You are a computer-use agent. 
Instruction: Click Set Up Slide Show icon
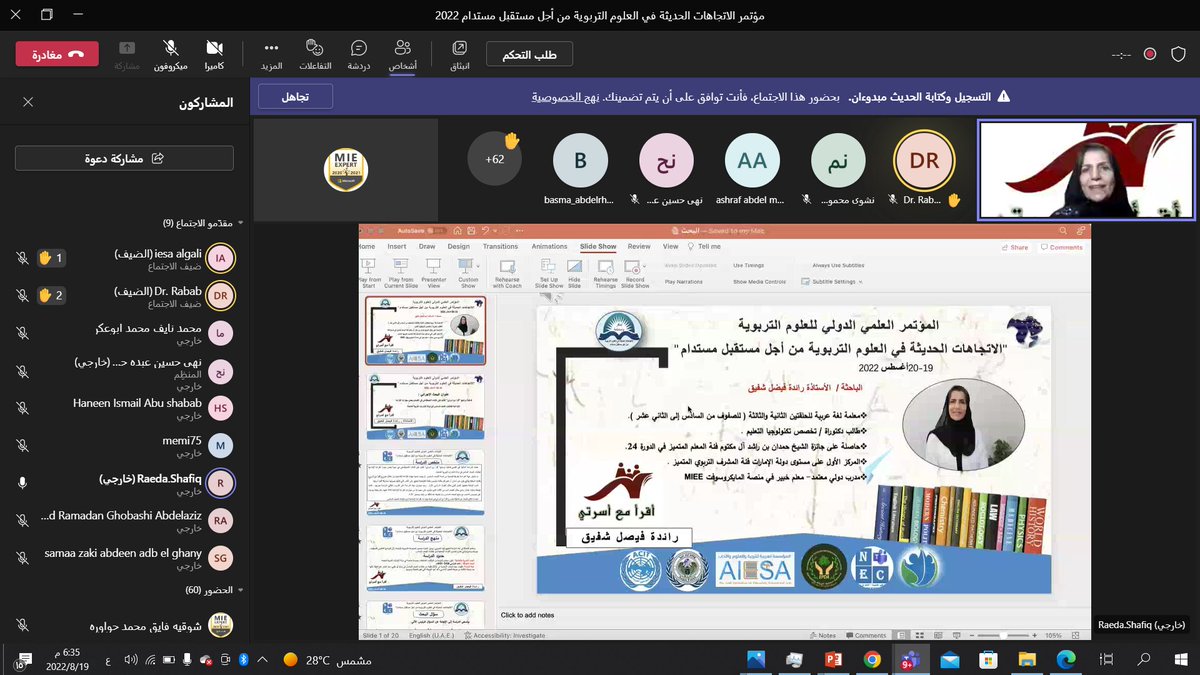coord(549,273)
